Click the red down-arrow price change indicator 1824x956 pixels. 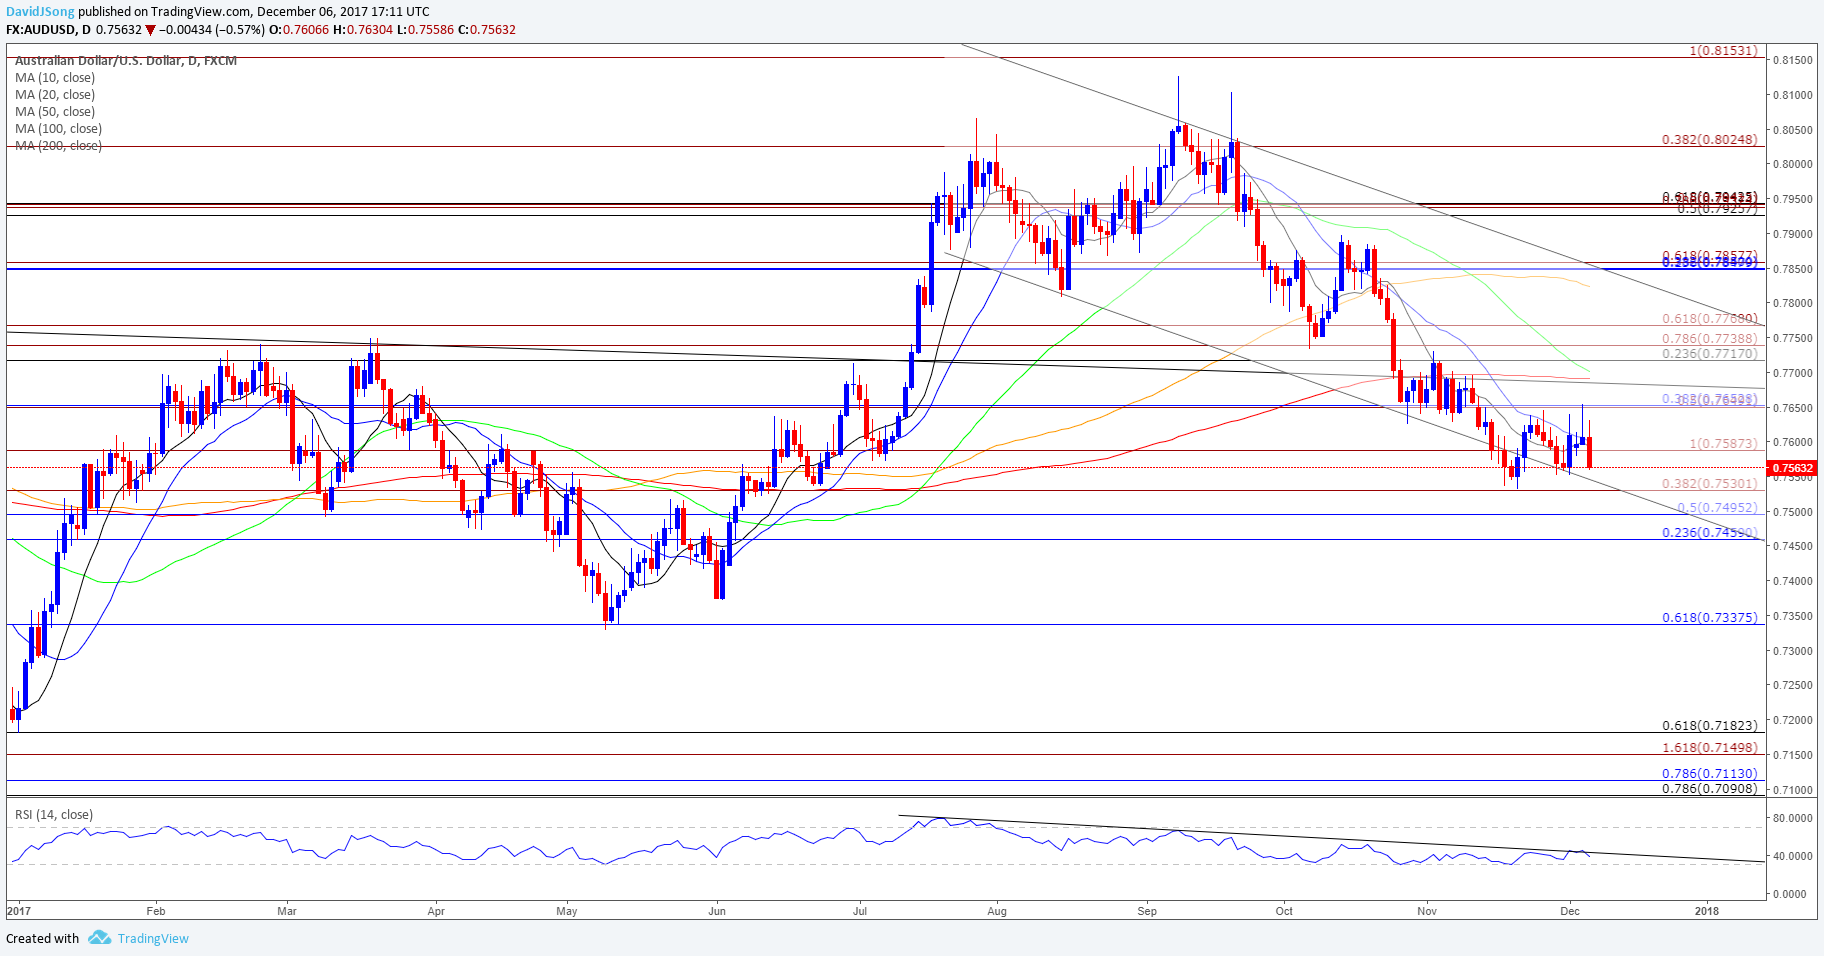[x=151, y=30]
